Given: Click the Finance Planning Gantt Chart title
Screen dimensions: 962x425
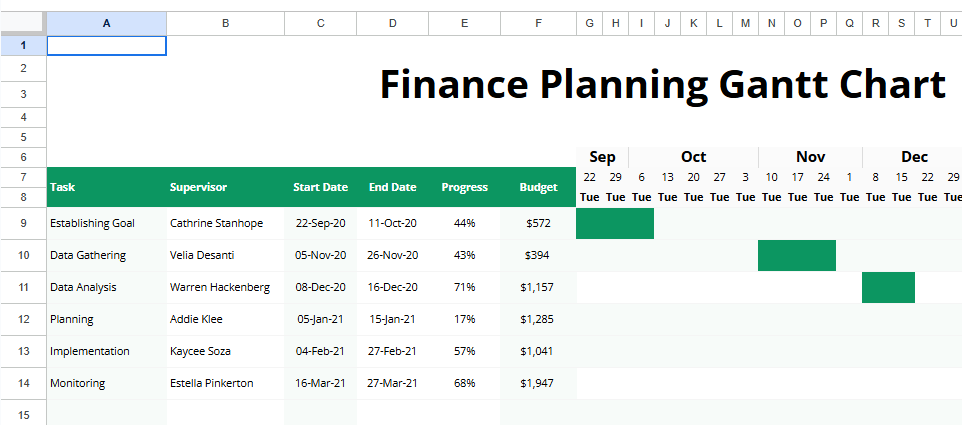Looking at the screenshot, I should (x=662, y=85).
